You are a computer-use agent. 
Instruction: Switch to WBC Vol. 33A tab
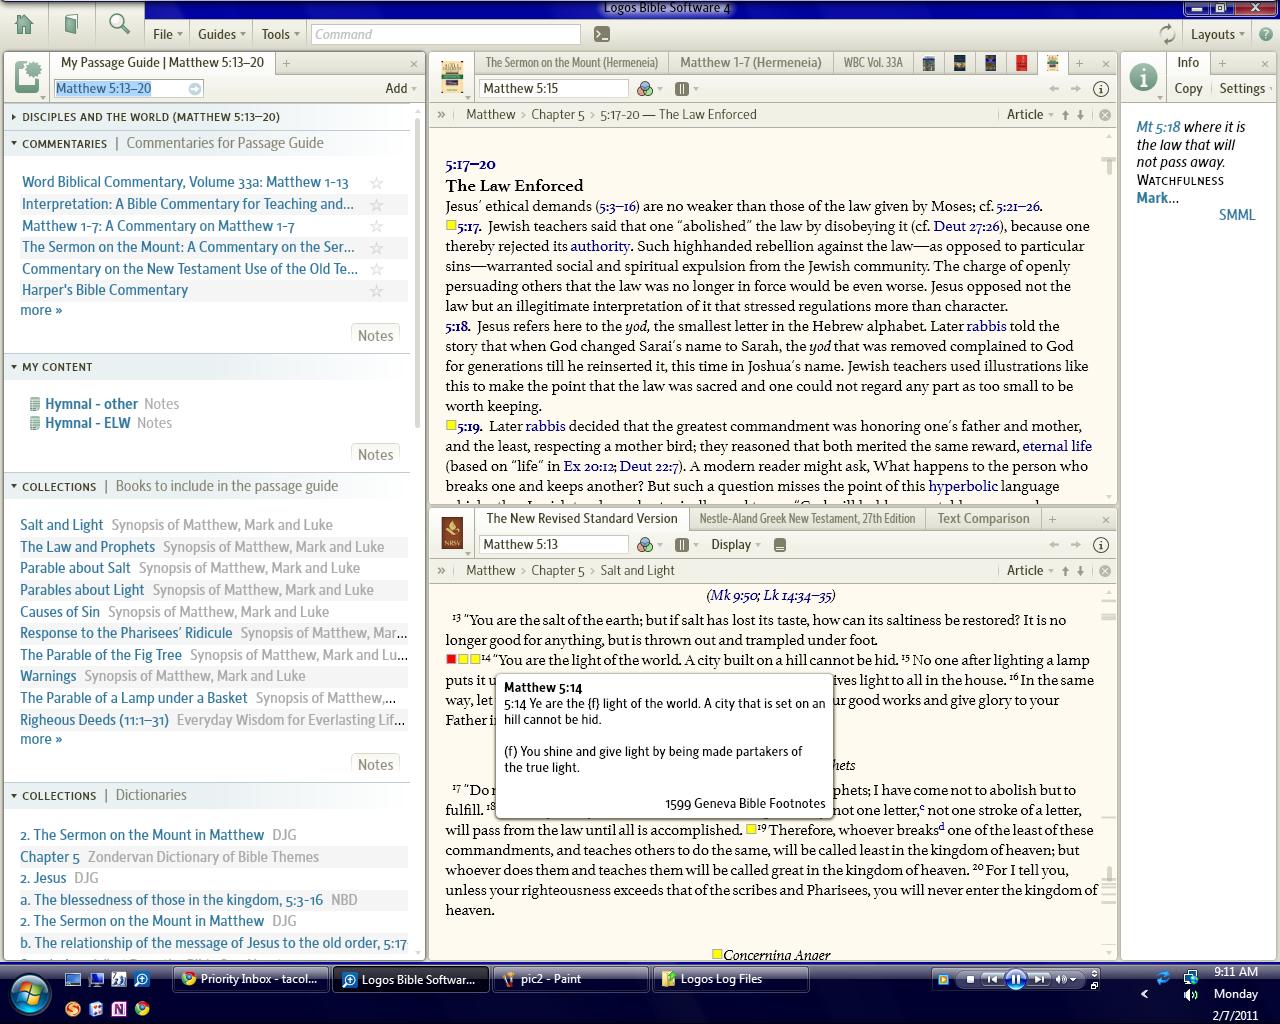[873, 62]
